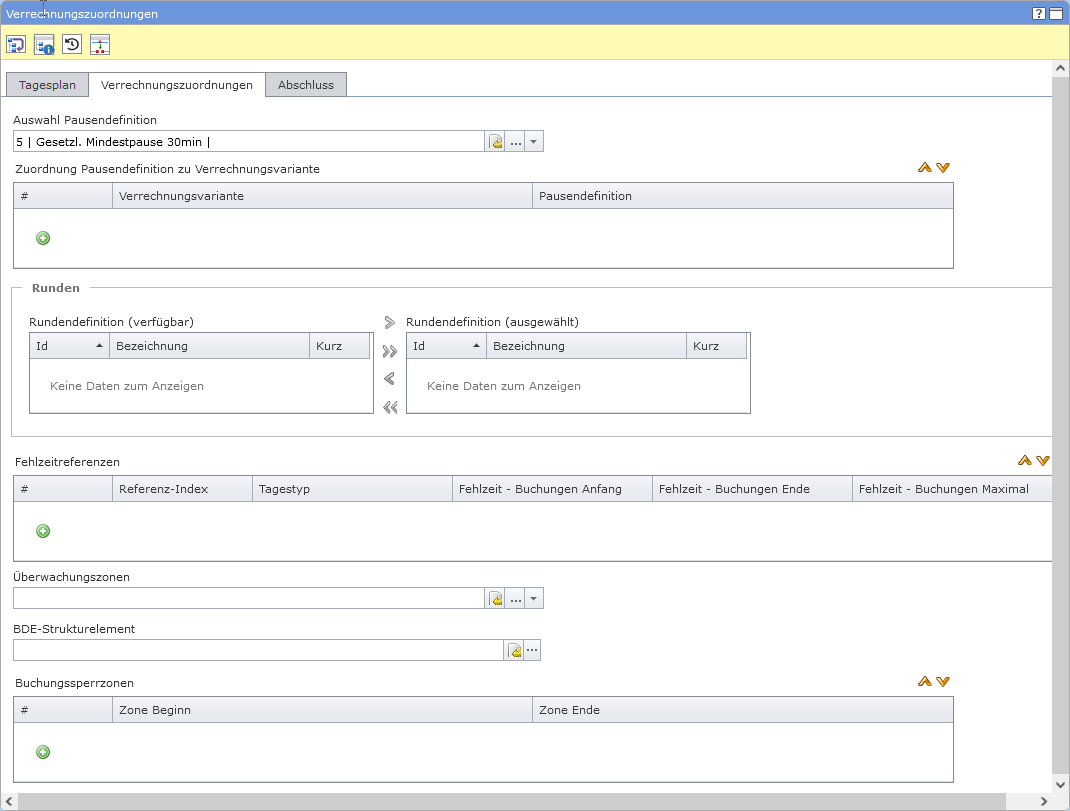Switch to the Tagesplan tab
Image resolution: width=1070 pixels, height=811 pixels.
click(47, 85)
